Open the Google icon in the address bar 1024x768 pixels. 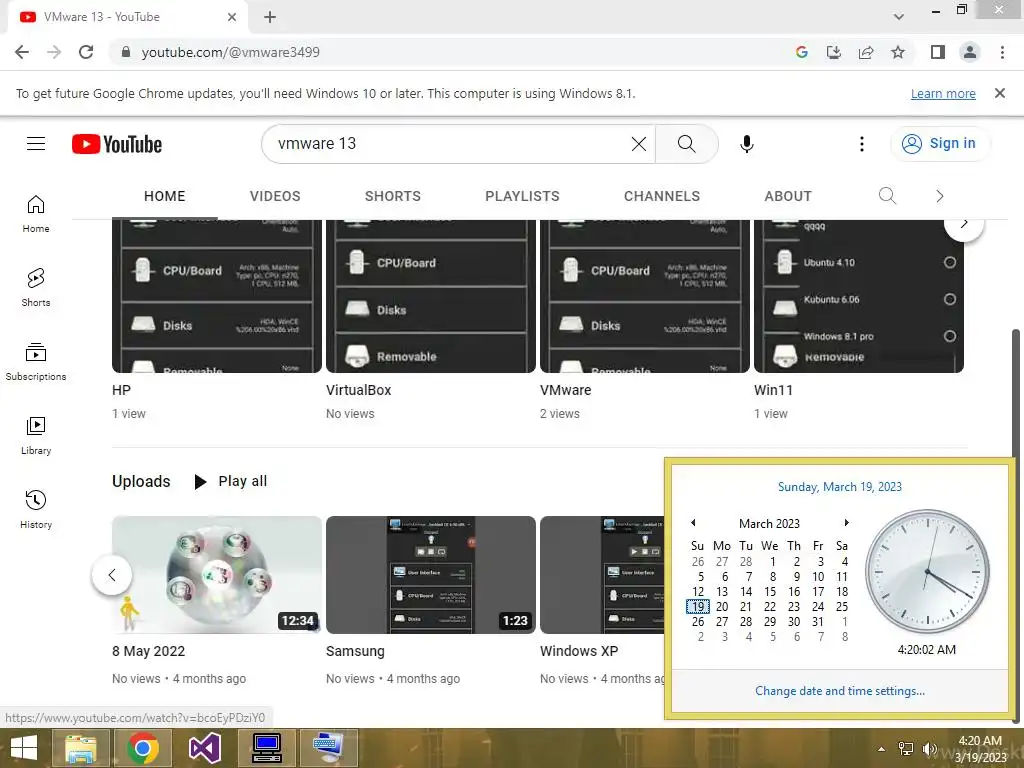pos(802,52)
